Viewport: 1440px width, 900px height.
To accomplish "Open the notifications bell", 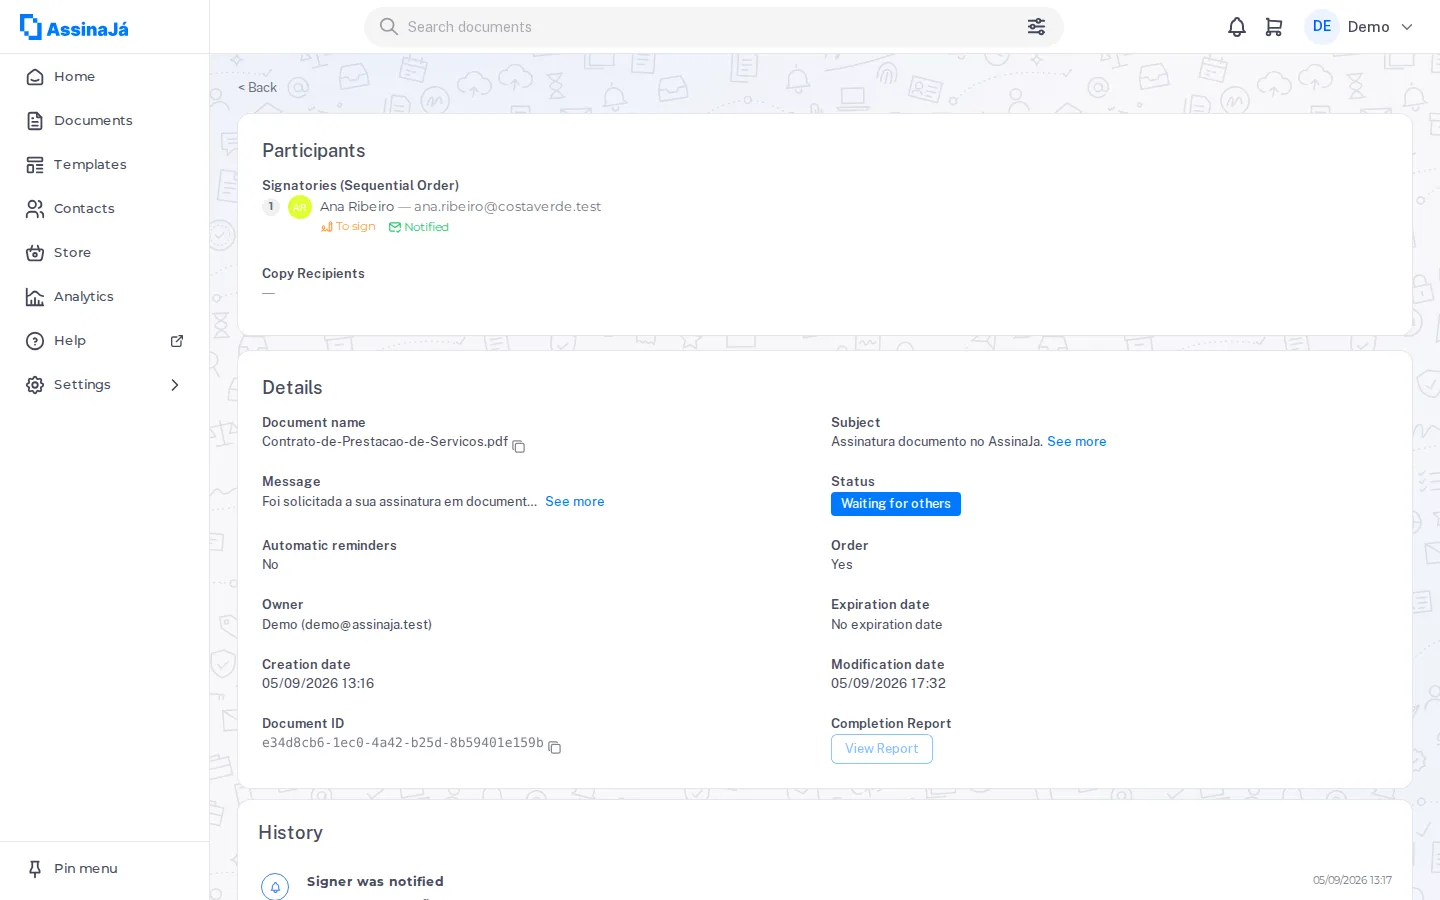I will (1237, 27).
